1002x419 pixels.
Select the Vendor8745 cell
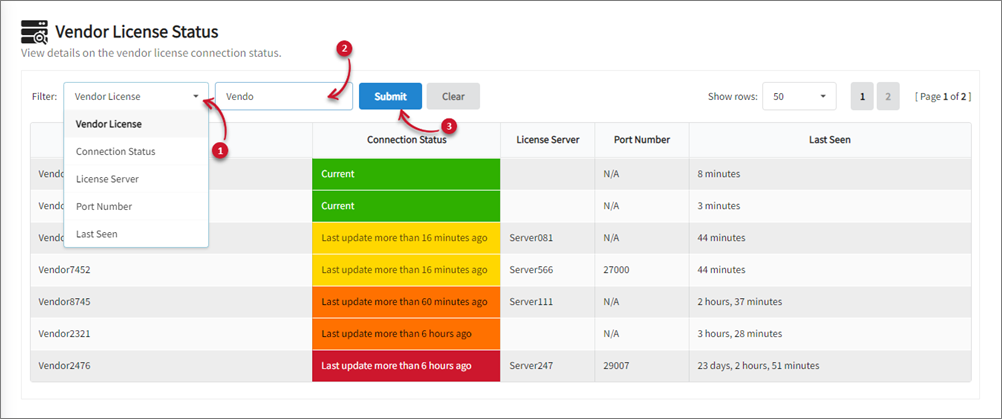[171, 301]
